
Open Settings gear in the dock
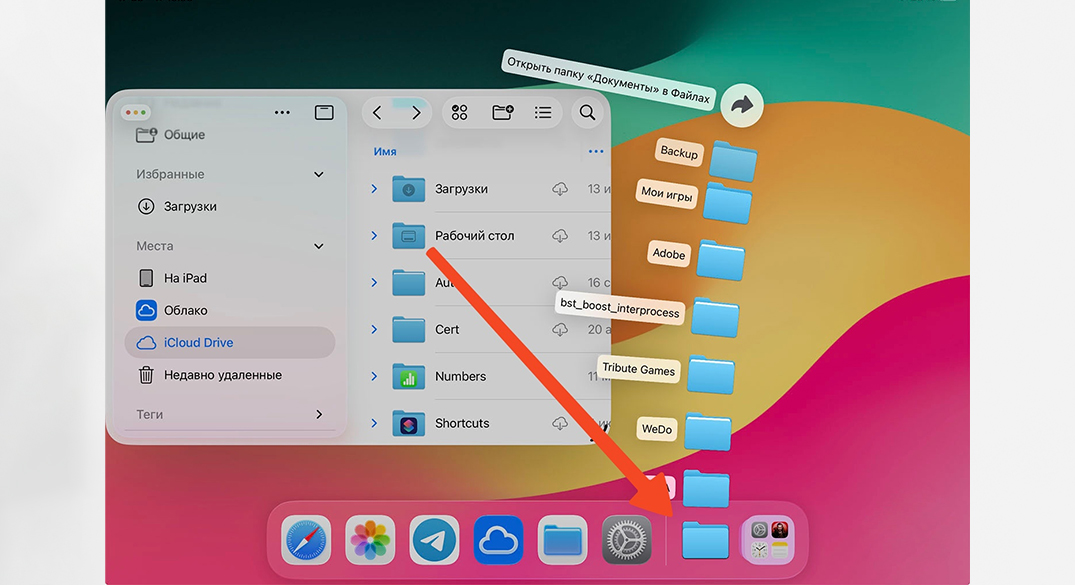click(x=627, y=541)
